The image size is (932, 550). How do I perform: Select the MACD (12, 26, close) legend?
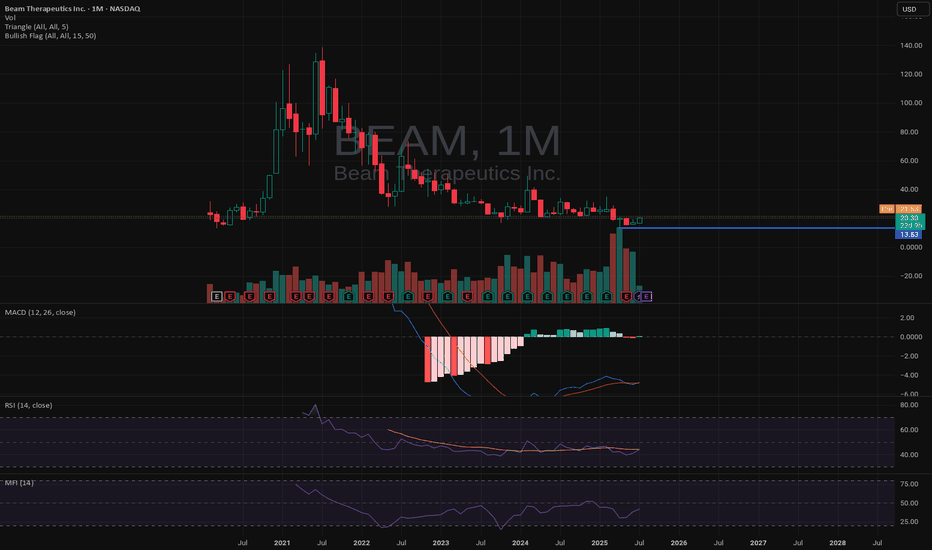[x=40, y=312]
